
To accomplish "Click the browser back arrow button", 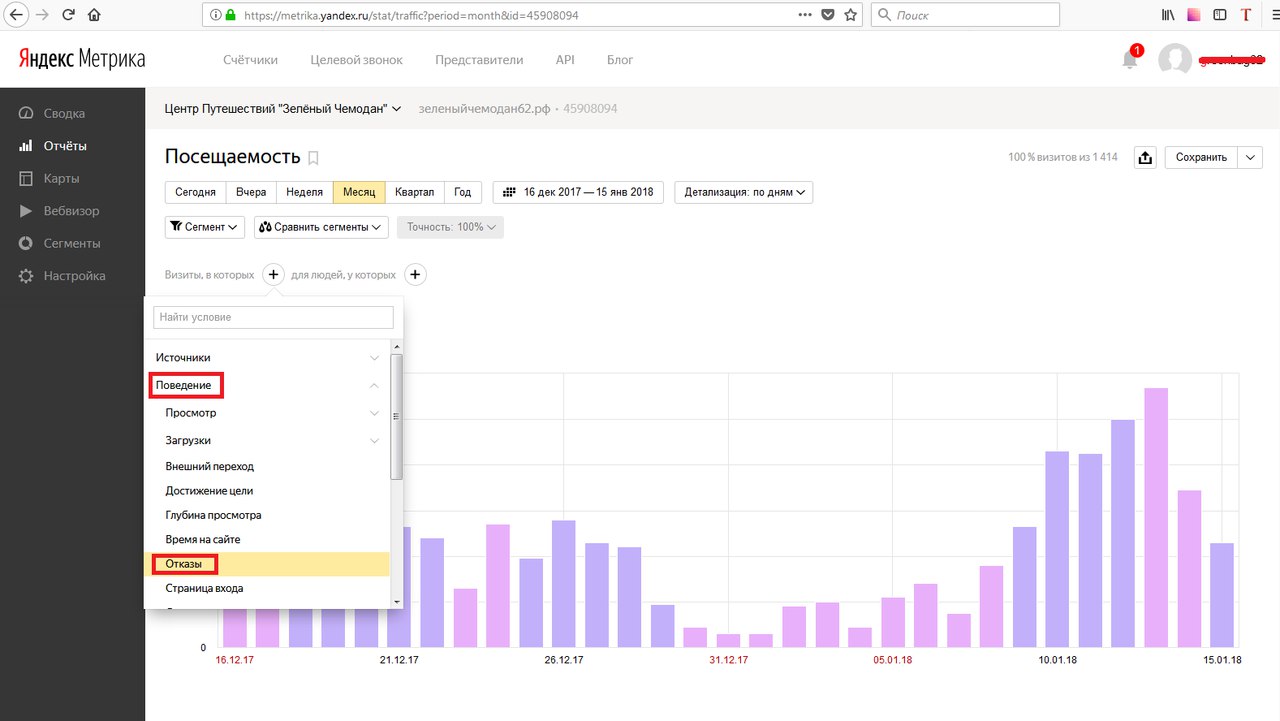I will pos(16,15).
